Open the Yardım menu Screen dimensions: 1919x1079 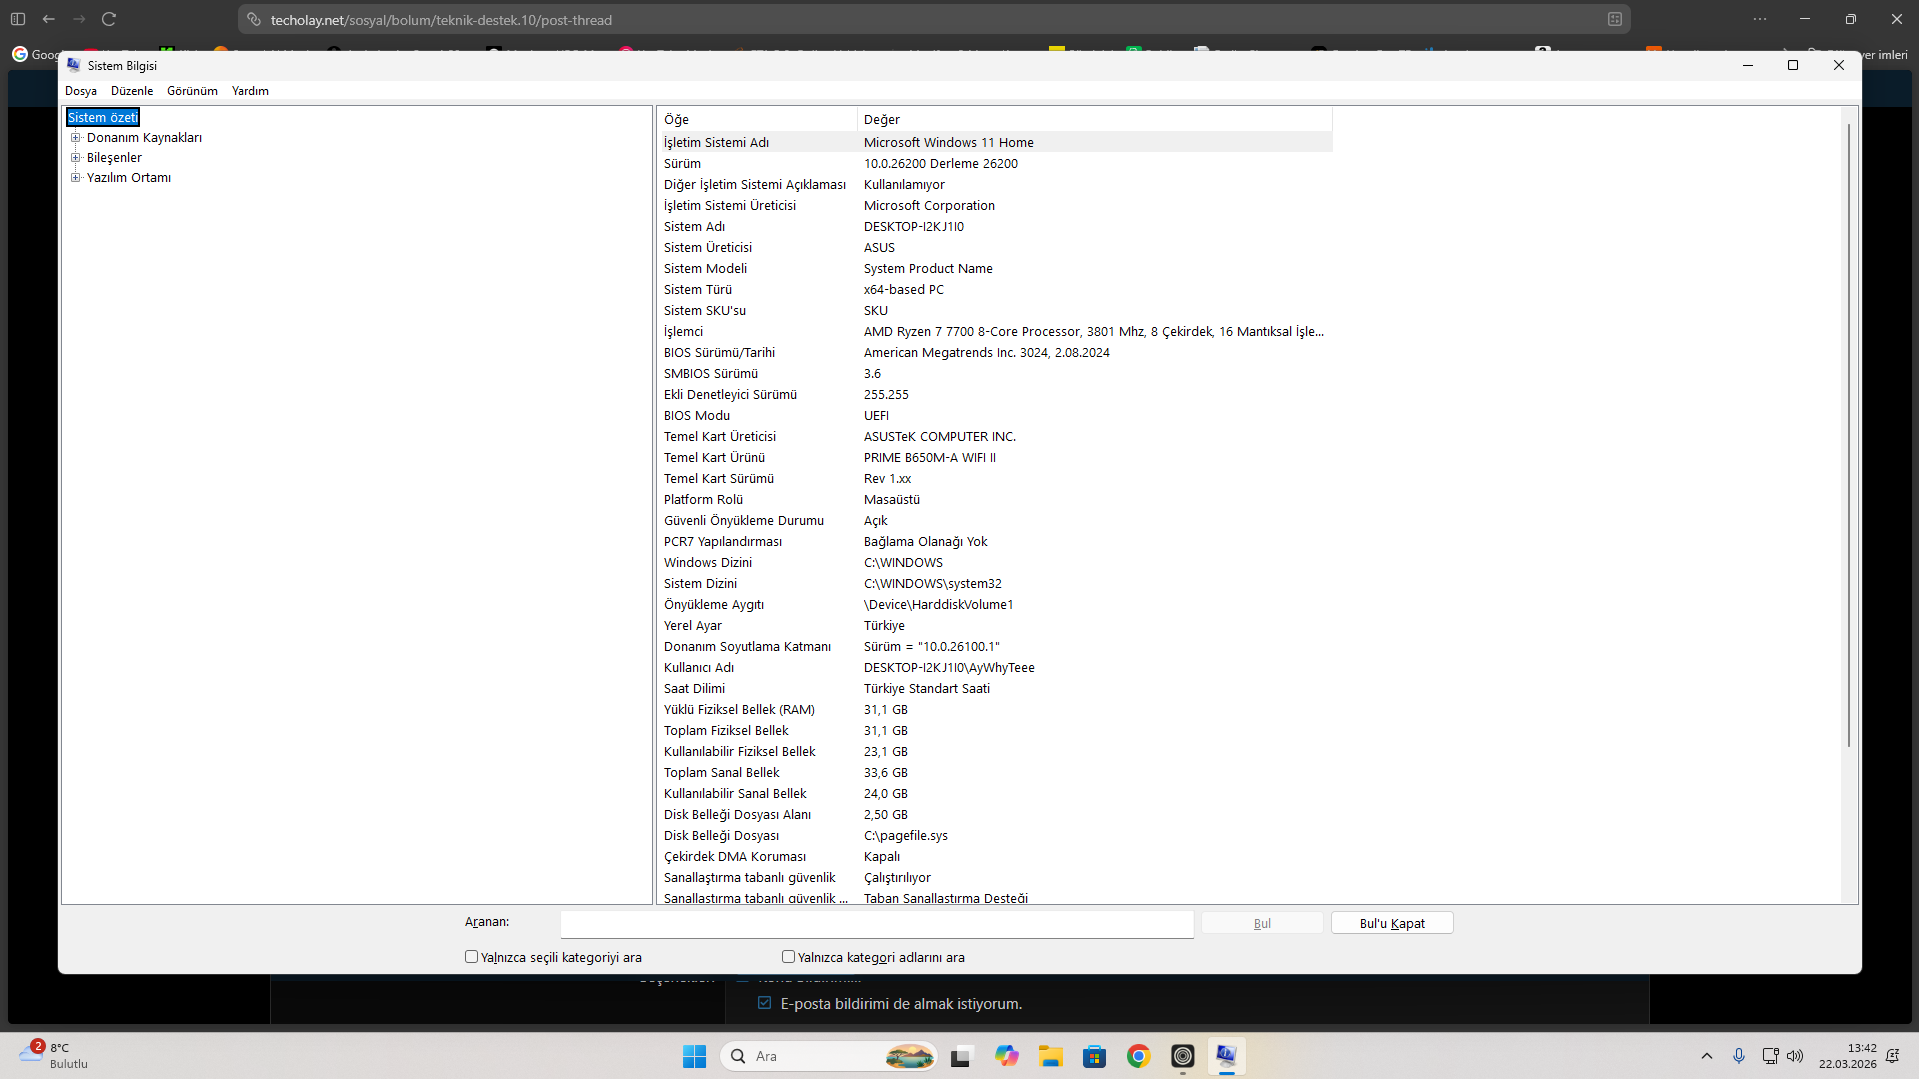(250, 91)
